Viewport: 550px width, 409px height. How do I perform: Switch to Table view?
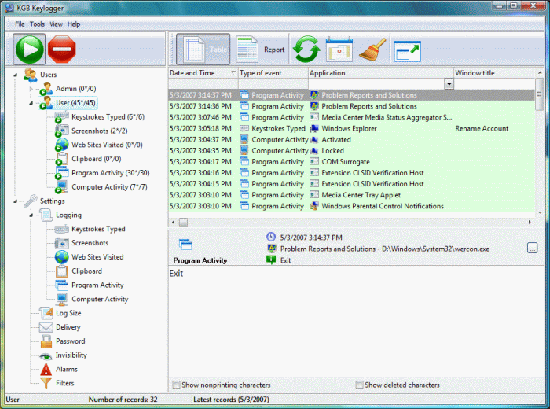point(203,49)
